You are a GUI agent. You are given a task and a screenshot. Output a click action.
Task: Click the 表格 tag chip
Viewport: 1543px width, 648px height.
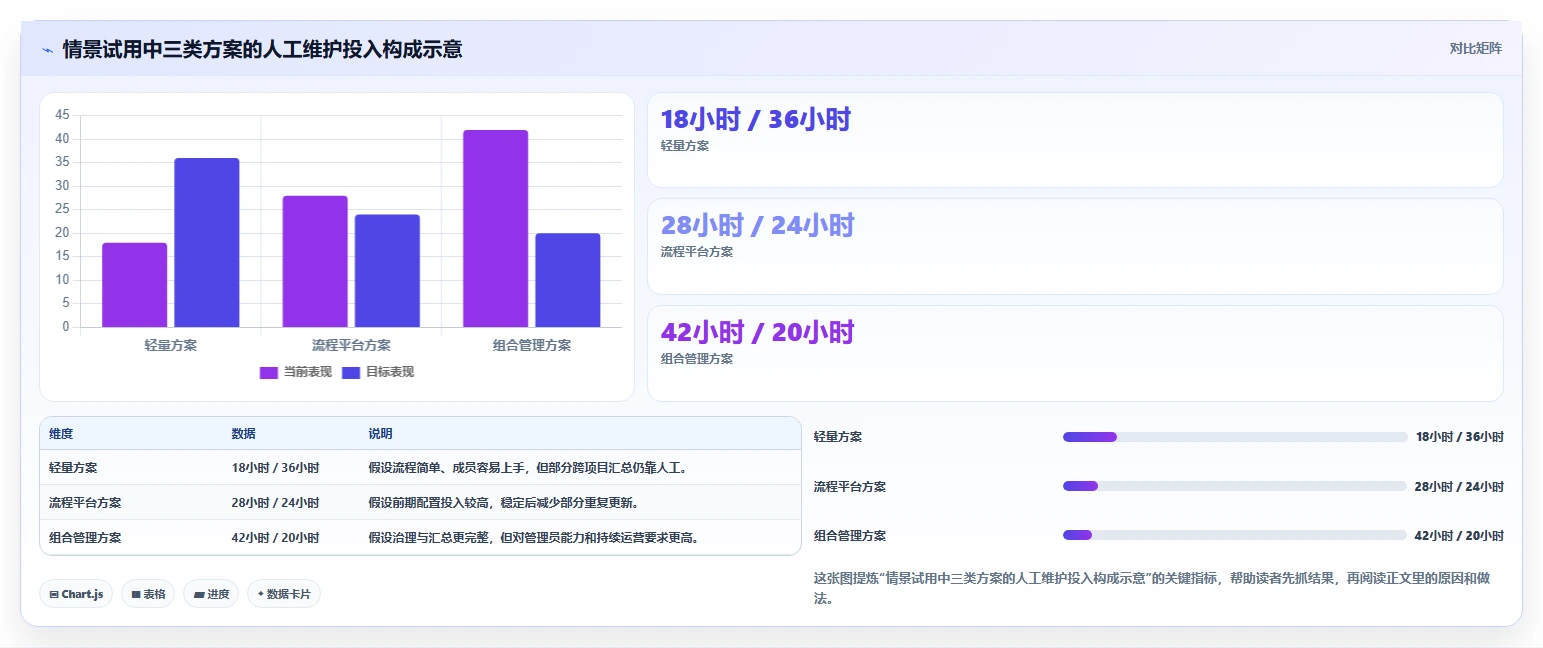click(x=148, y=594)
